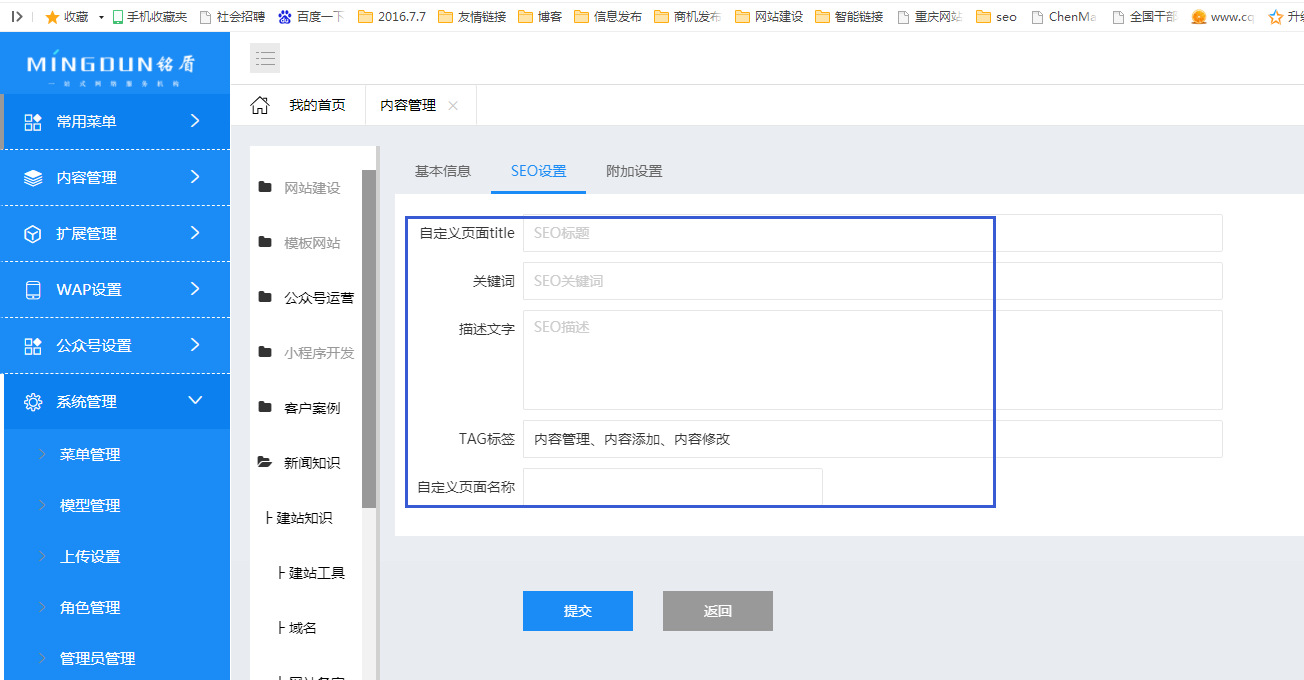Select 客户案例 in the category tree
The width and height of the screenshot is (1304, 680).
pyautogui.click(x=312, y=408)
